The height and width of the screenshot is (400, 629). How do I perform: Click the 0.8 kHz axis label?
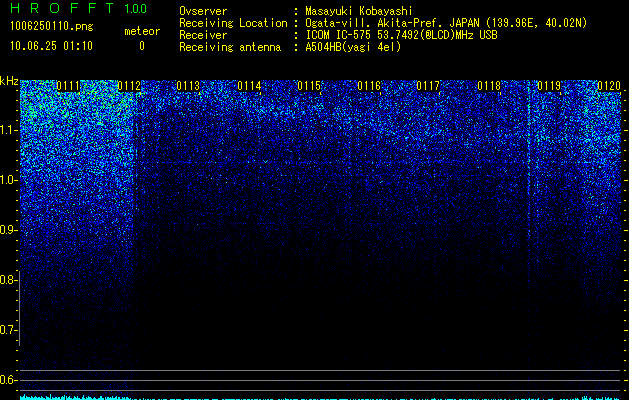(x=7, y=280)
